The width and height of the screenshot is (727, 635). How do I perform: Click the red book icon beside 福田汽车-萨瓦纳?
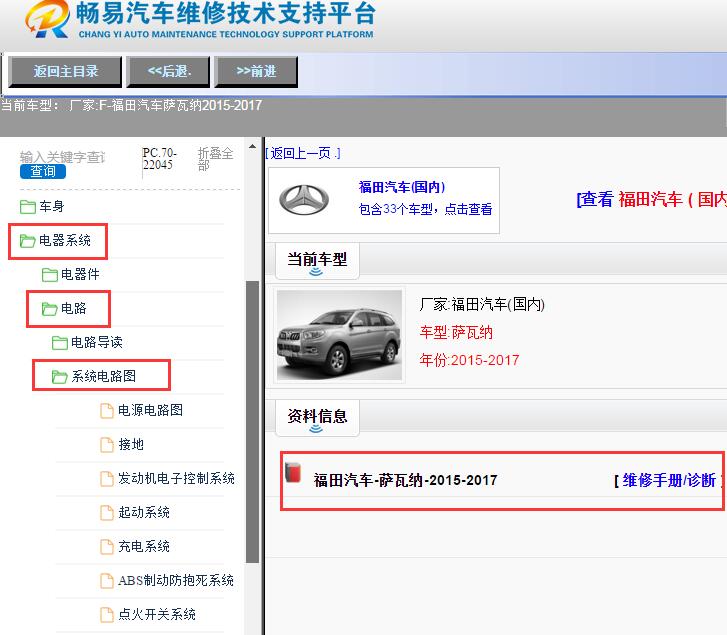[293, 472]
